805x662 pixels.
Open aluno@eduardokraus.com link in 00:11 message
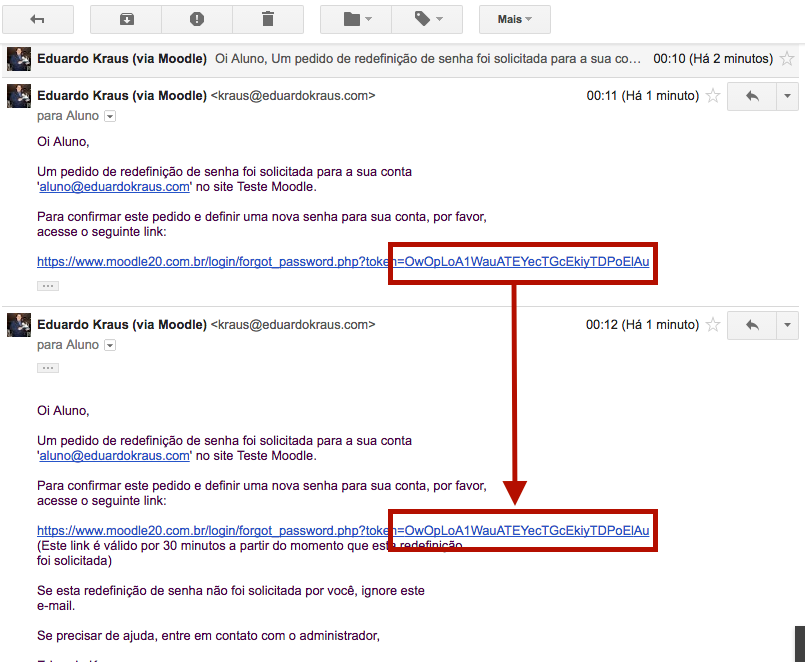pos(114,187)
